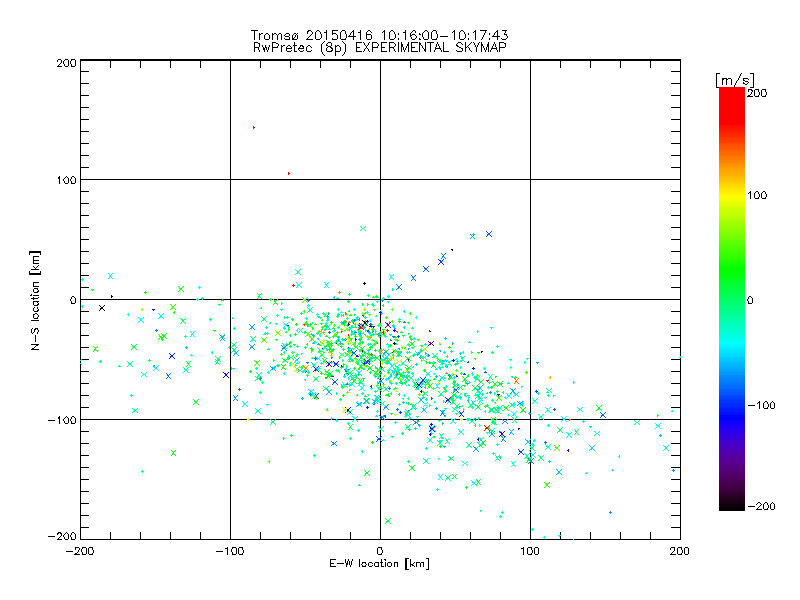Click the x-axis '-100' tick label

tap(230, 551)
